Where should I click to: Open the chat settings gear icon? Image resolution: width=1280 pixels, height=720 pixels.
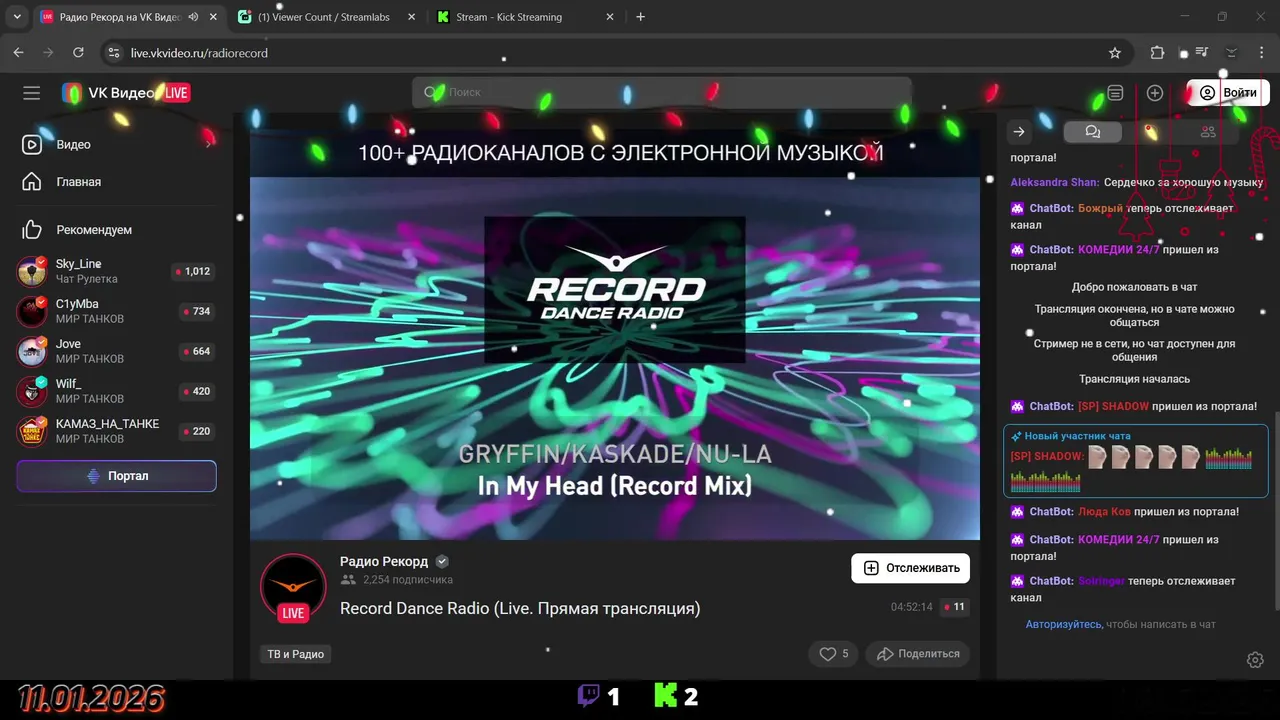pos(1255,660)
